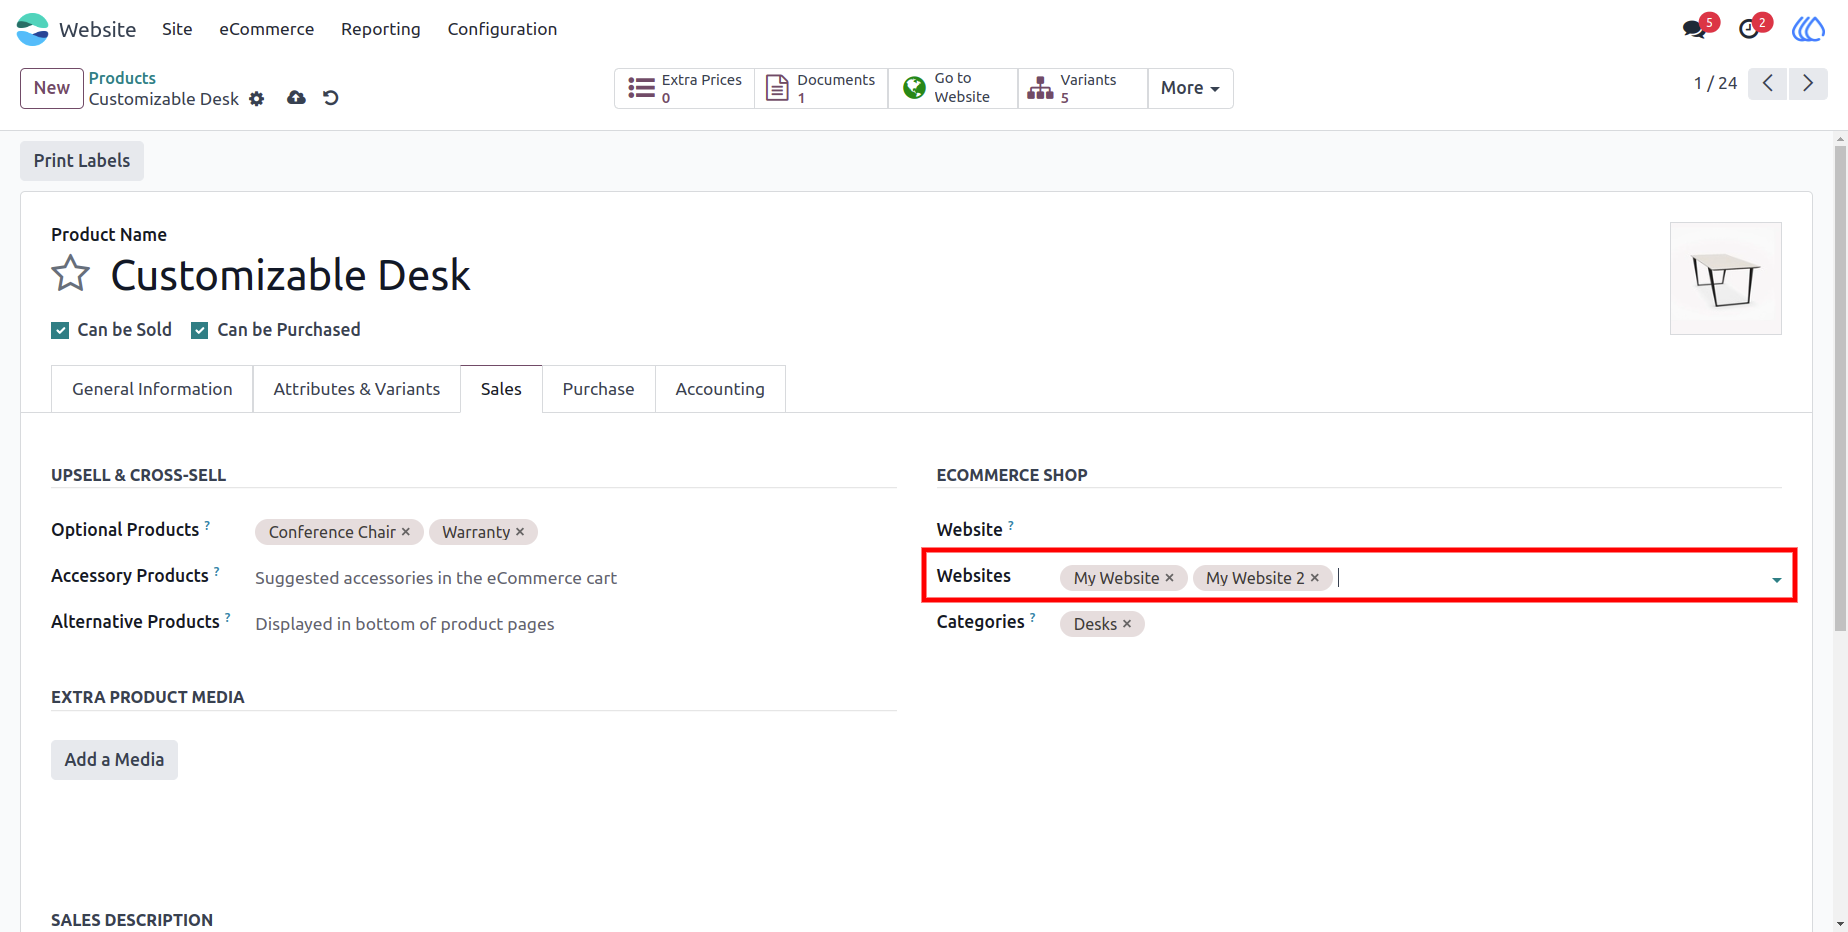Save manually using the cloud upload icon
Screen dimensions: 1848x932
pos(296,98)
